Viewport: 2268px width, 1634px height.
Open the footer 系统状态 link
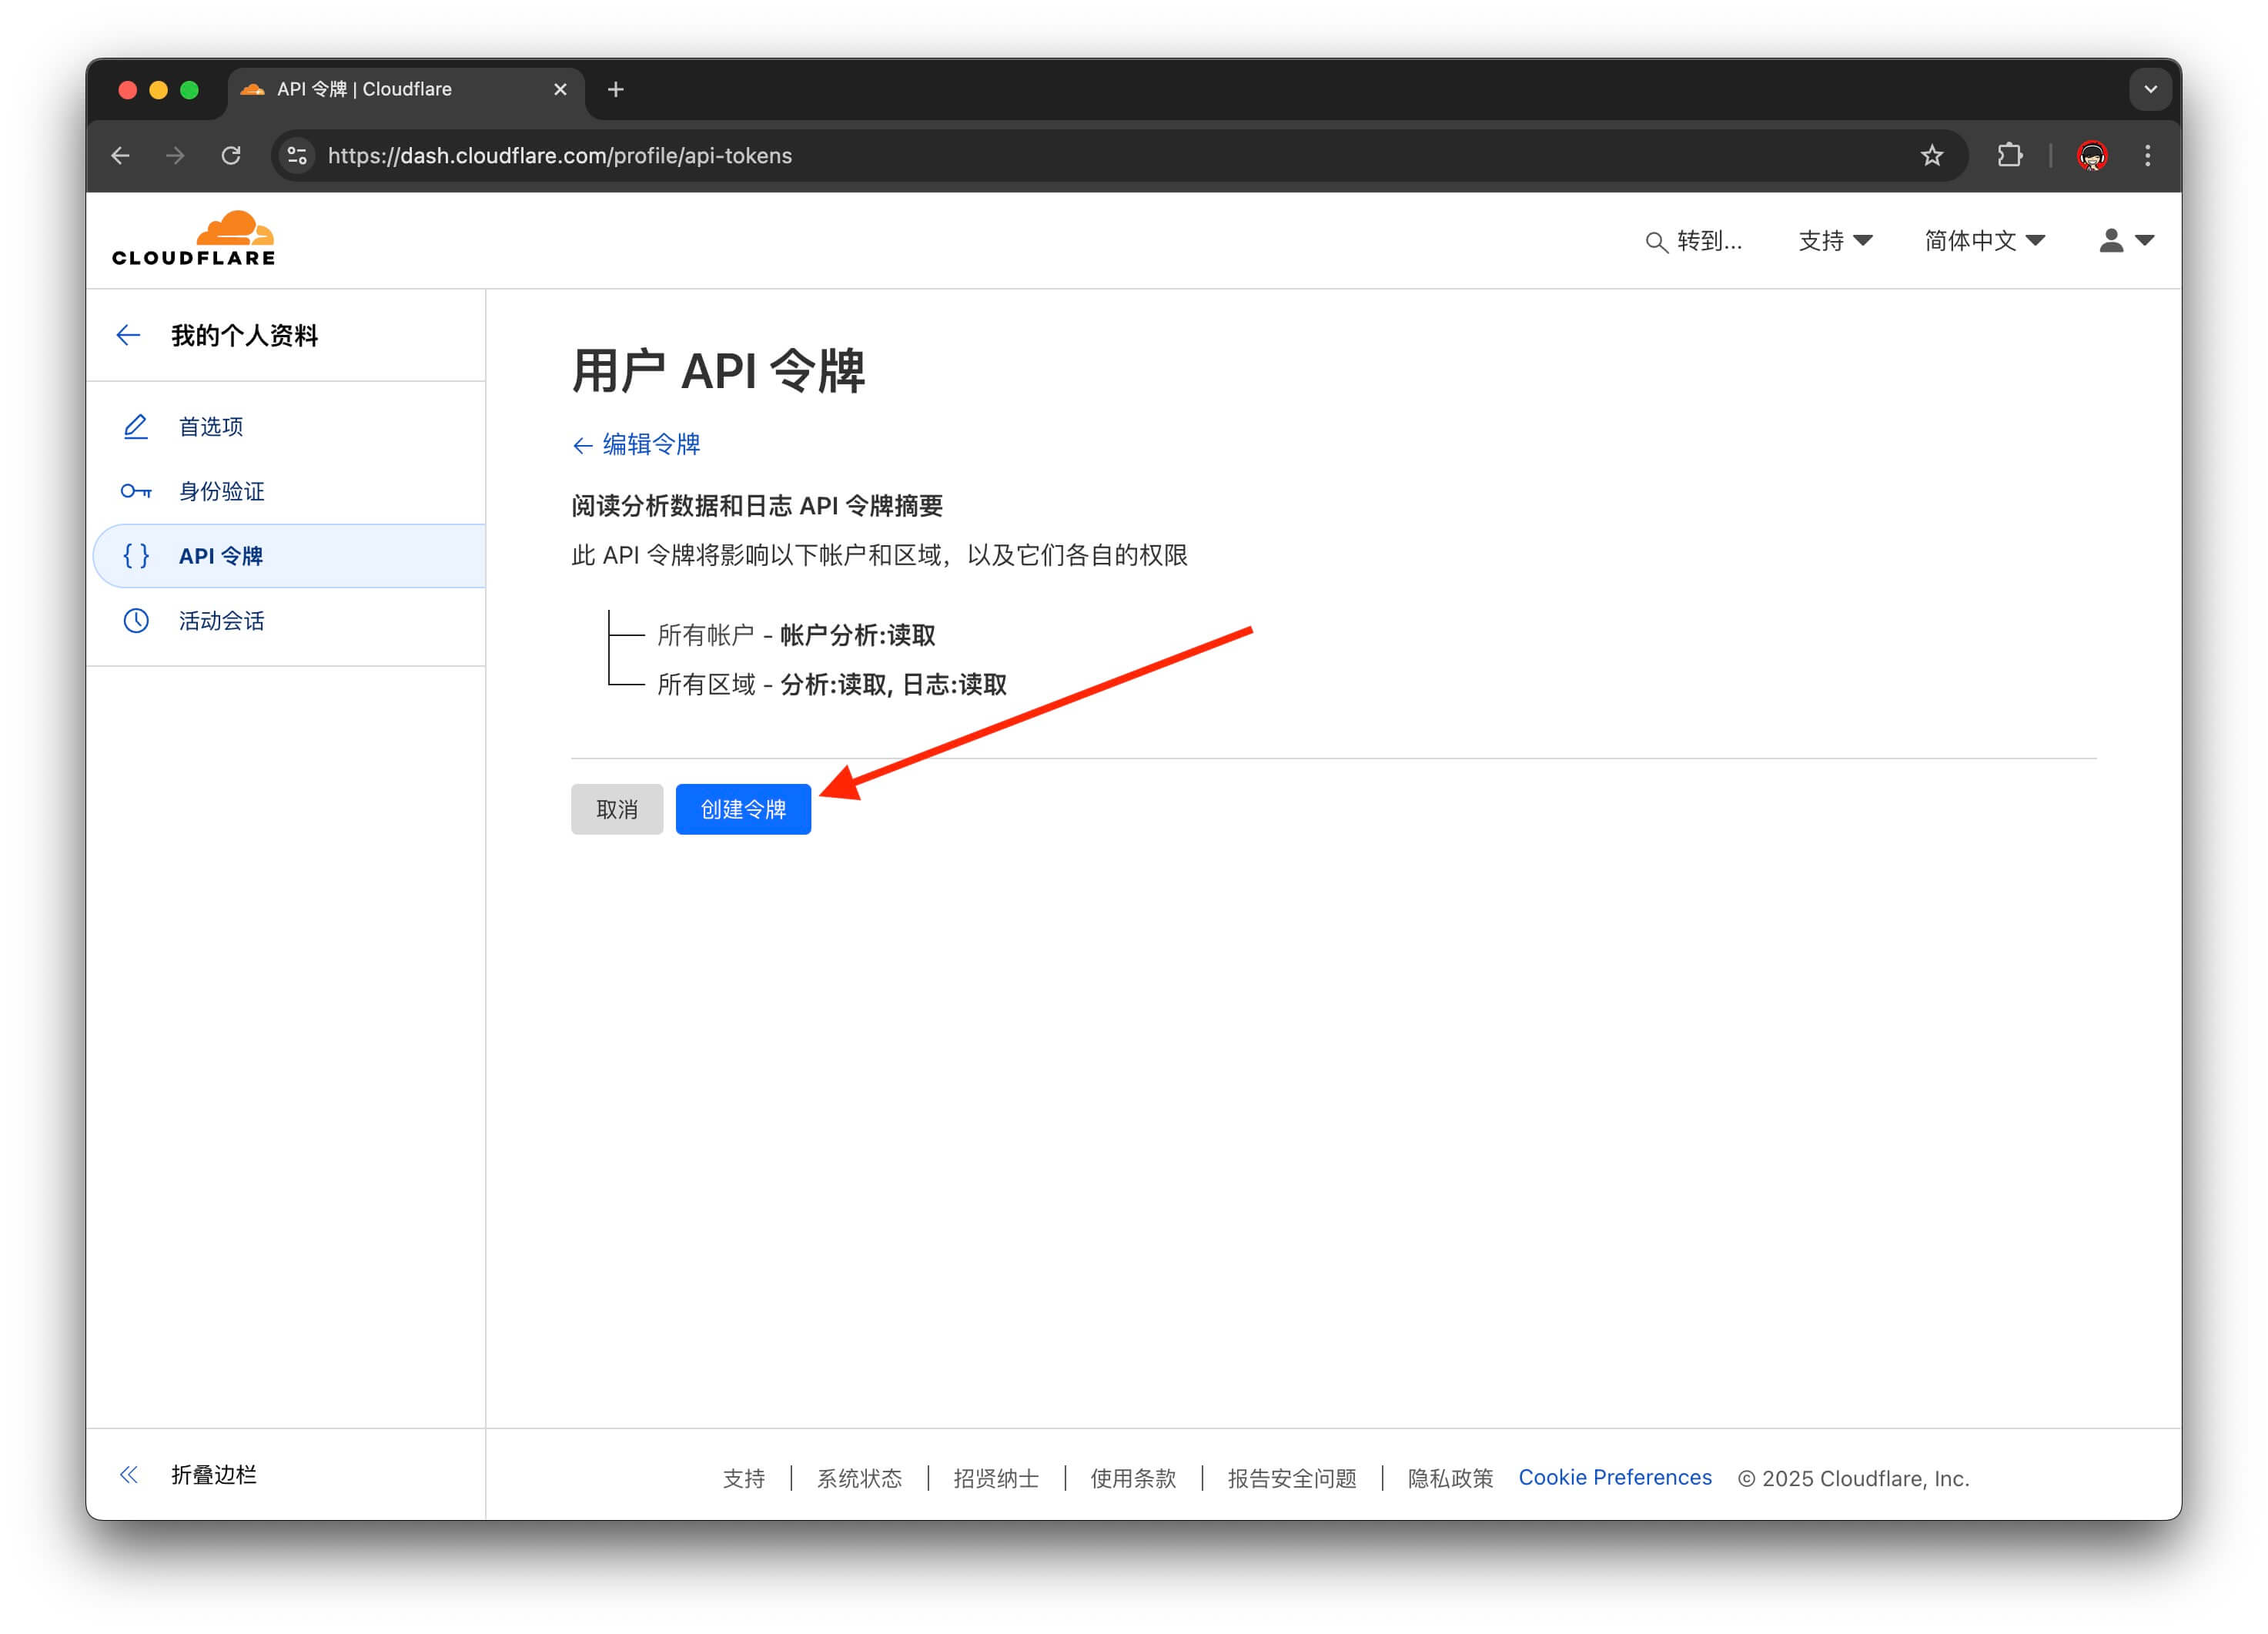pos(860,1478)
